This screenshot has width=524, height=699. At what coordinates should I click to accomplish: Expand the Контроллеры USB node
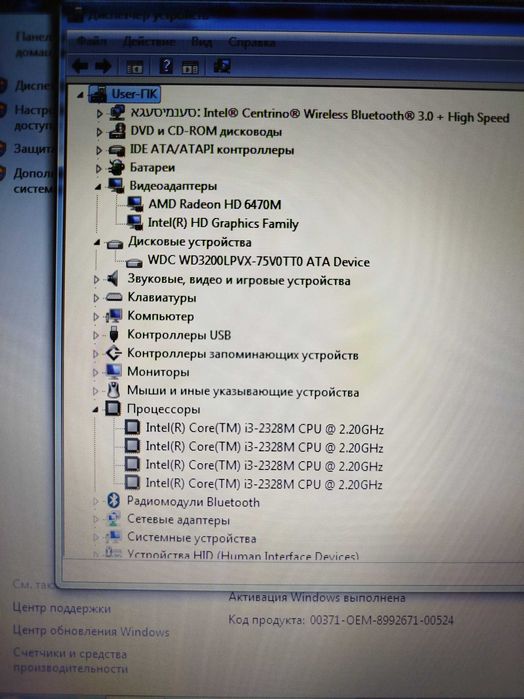click(x=96, y=335)
